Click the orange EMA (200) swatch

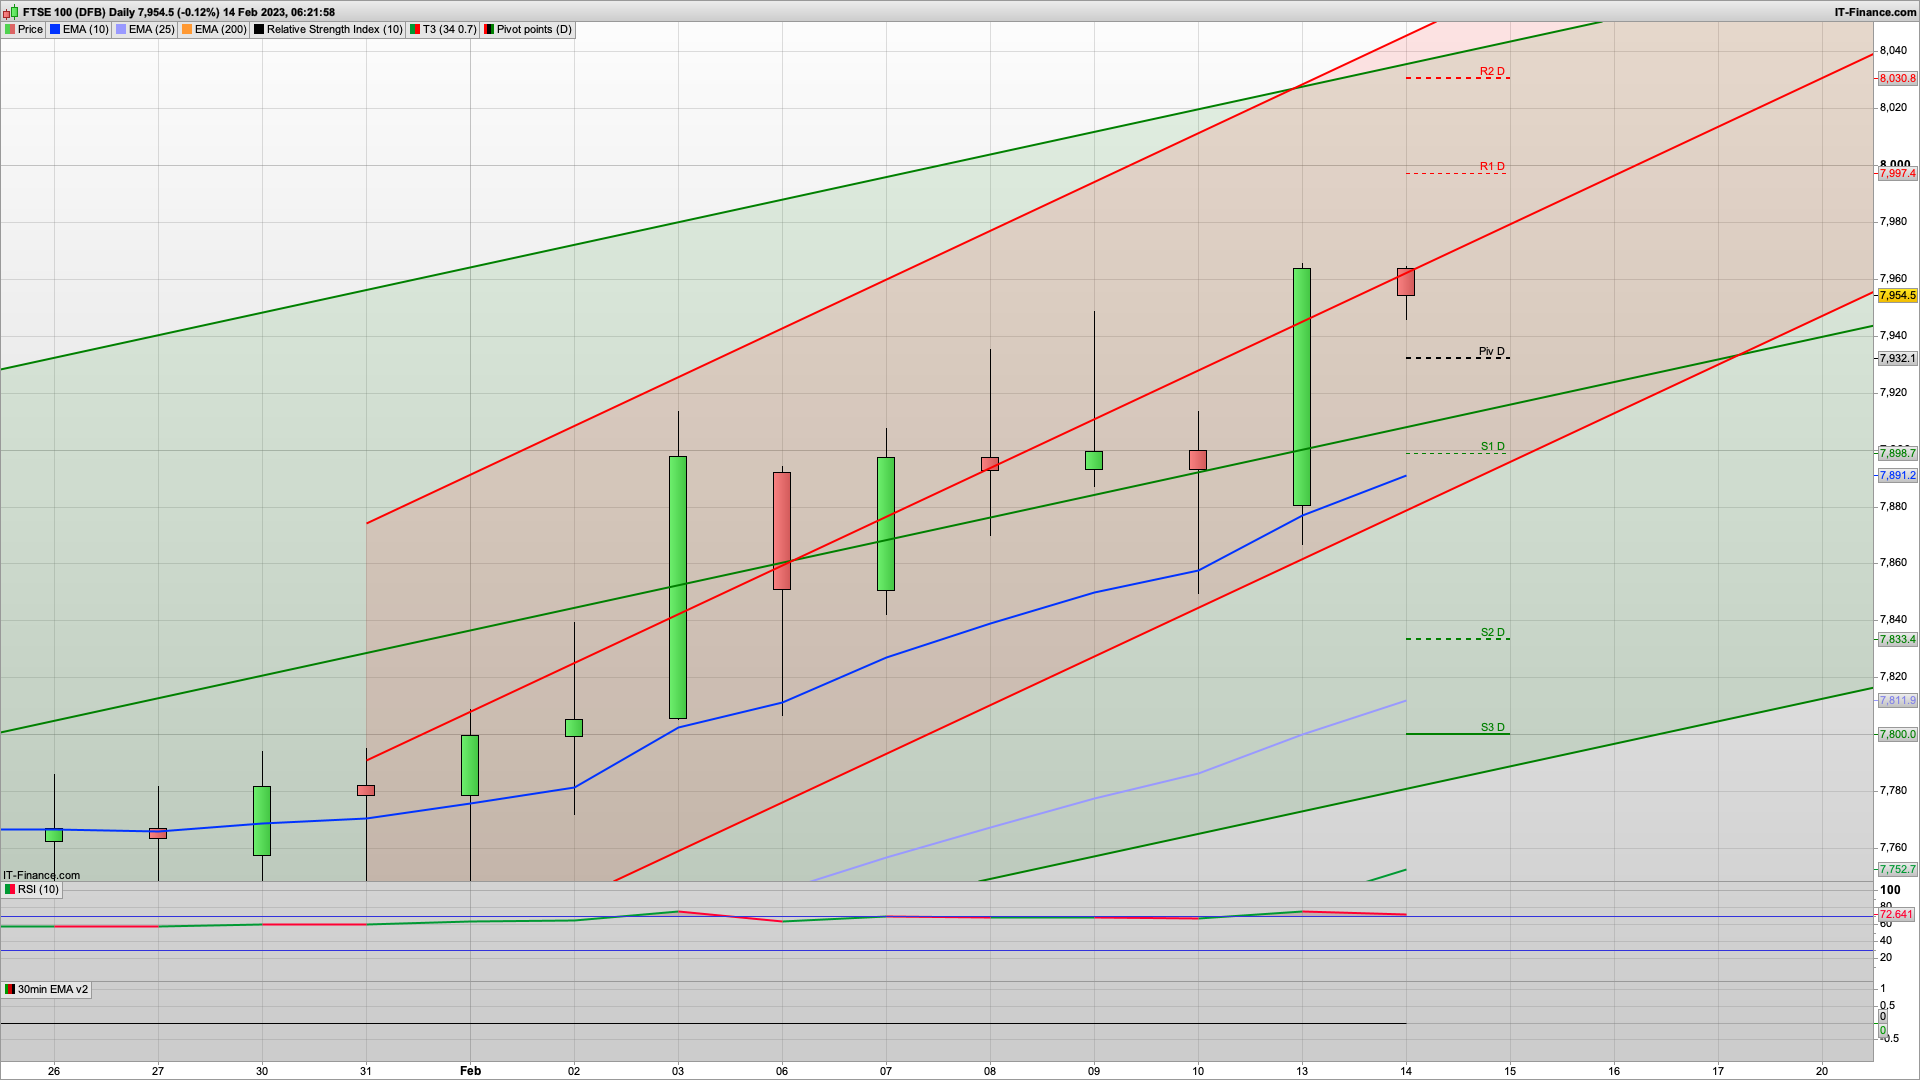pos(187,30)
